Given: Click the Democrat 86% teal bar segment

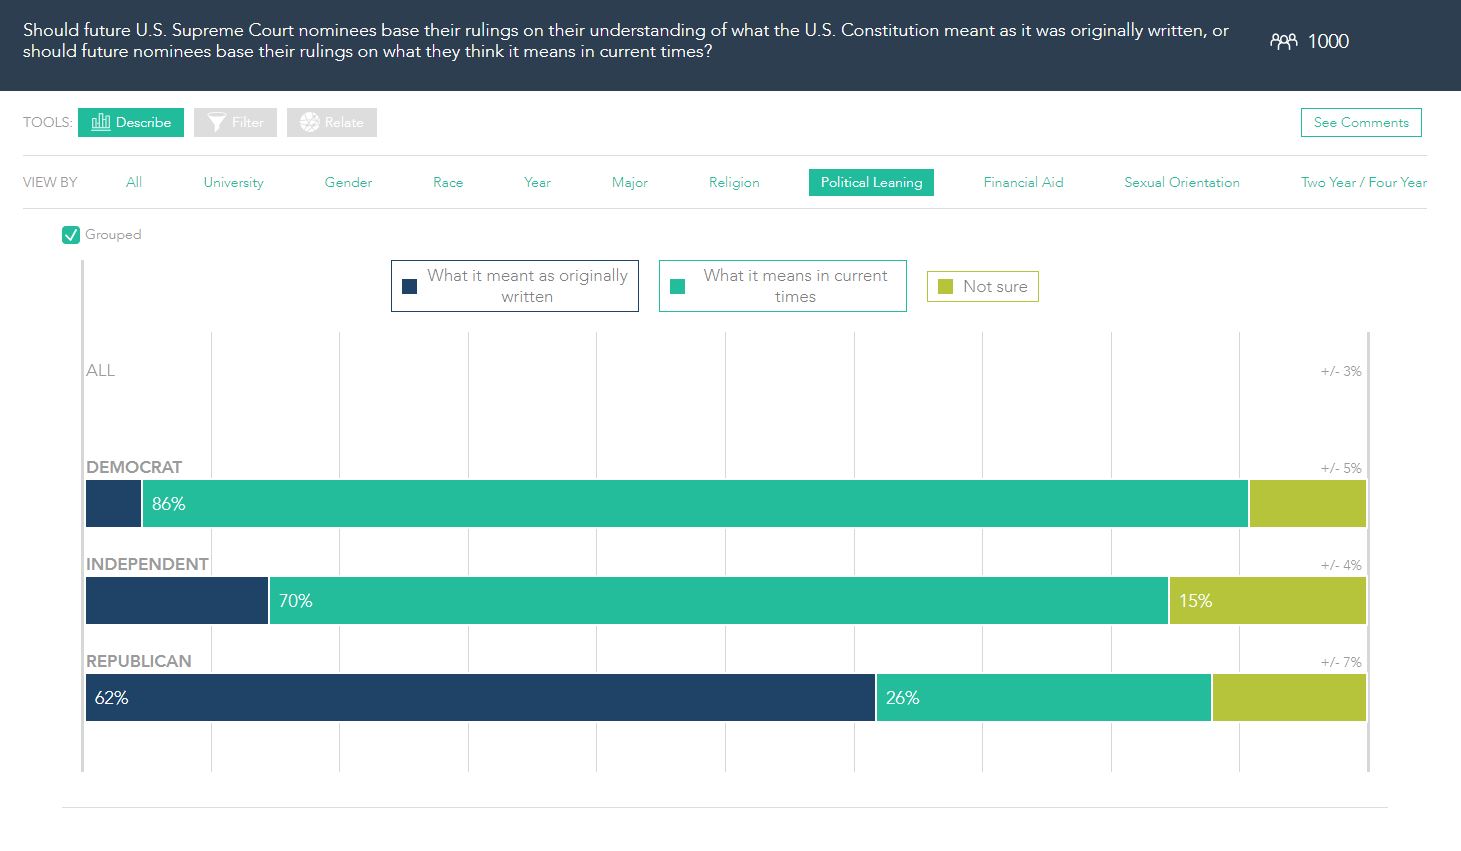Looking at the screenshot, I should (695, 504).
